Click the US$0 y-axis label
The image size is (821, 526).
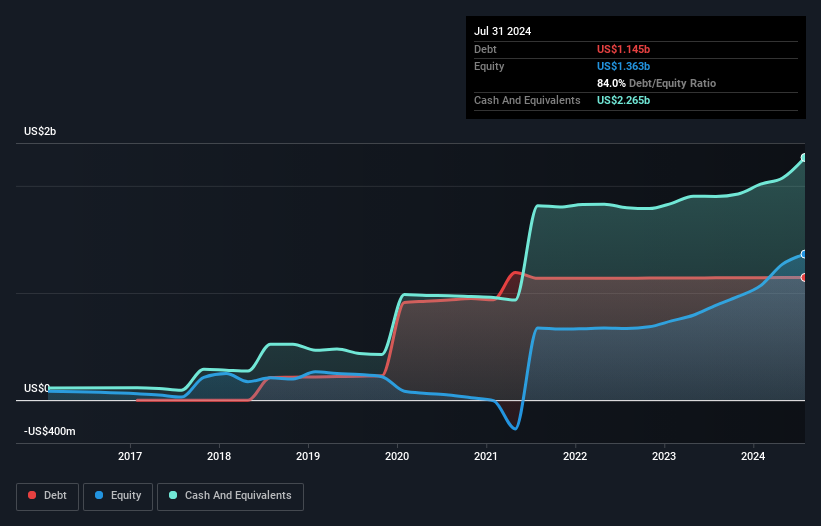point(37,388)
